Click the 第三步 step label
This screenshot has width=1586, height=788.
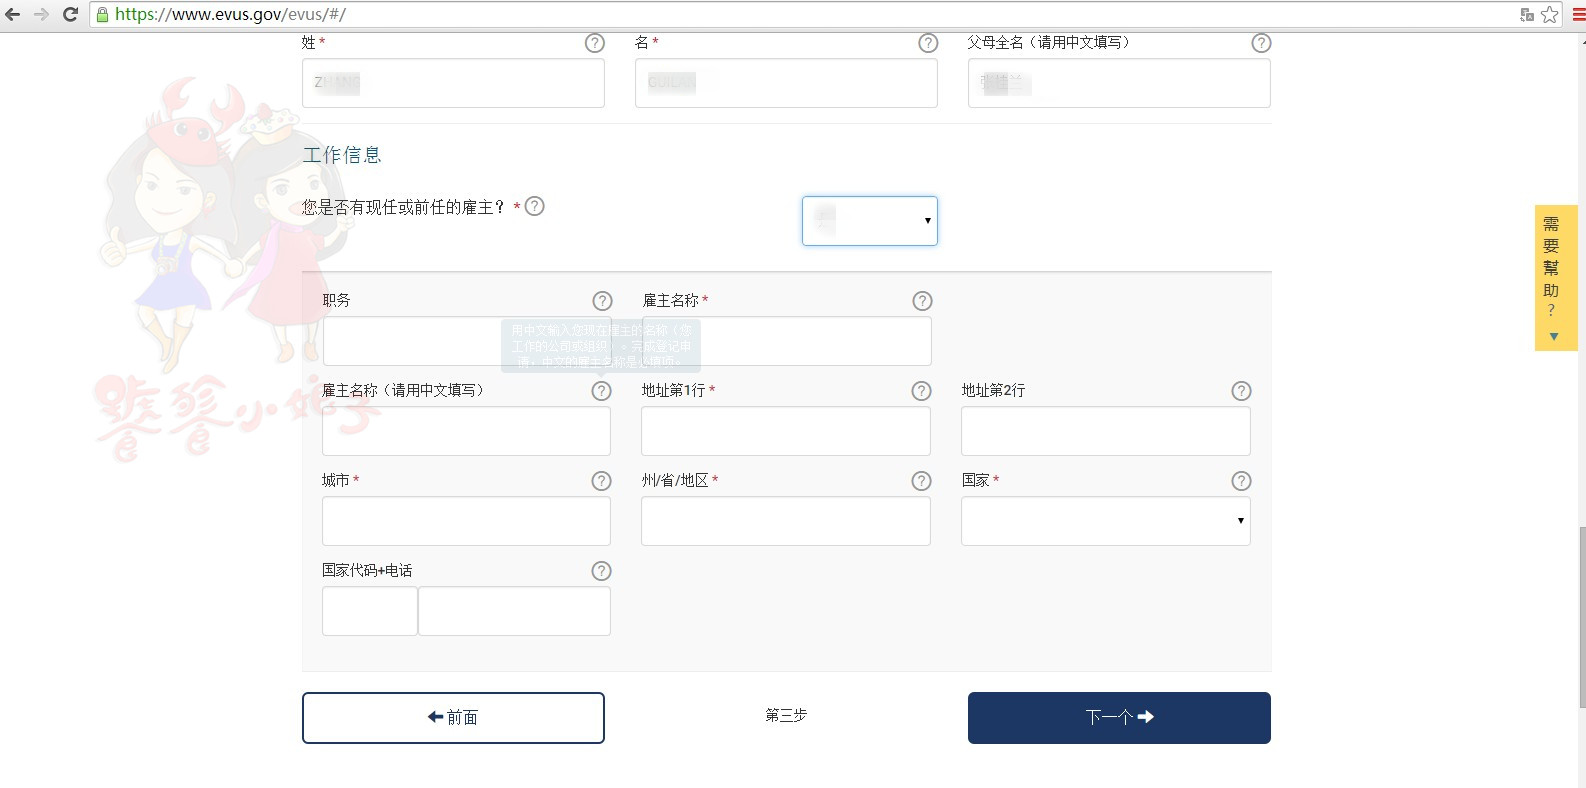tap(786, 715)
